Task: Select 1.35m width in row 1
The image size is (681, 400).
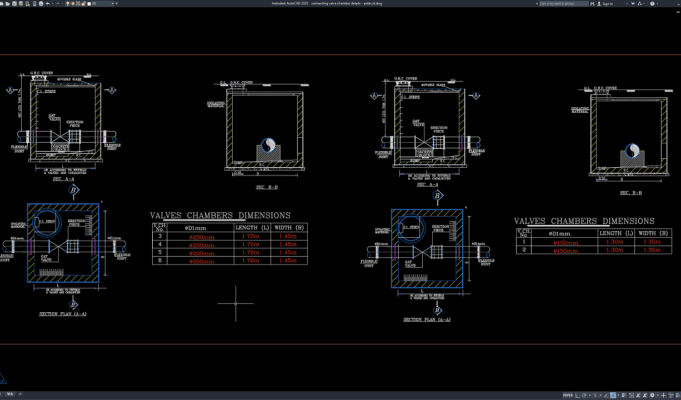Action: coord(652,242)
